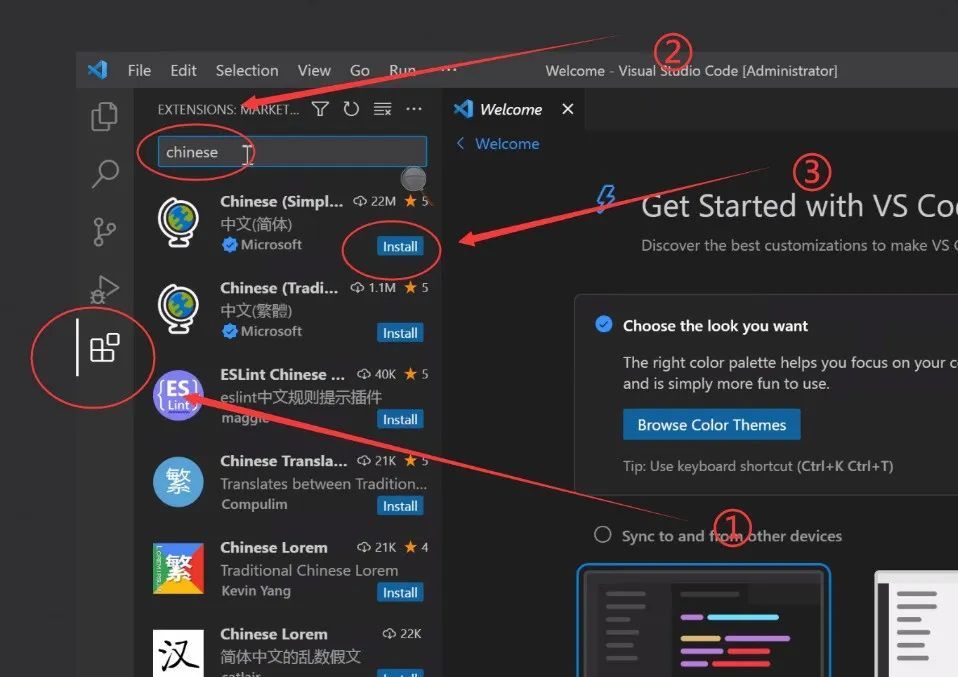958x677 pixels.
Task: Click the Kevin Yang publisher name
Action: (256, 591)
